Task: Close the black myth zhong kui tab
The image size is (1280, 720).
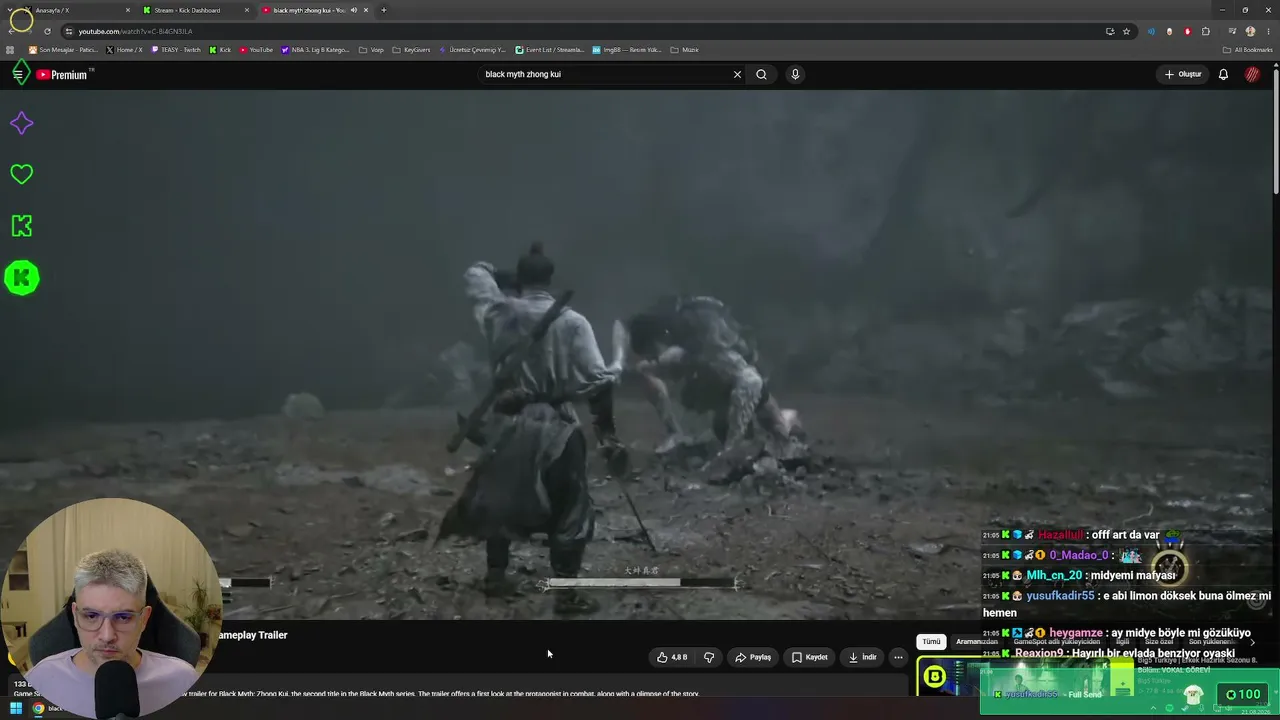Action: (366, 10)
